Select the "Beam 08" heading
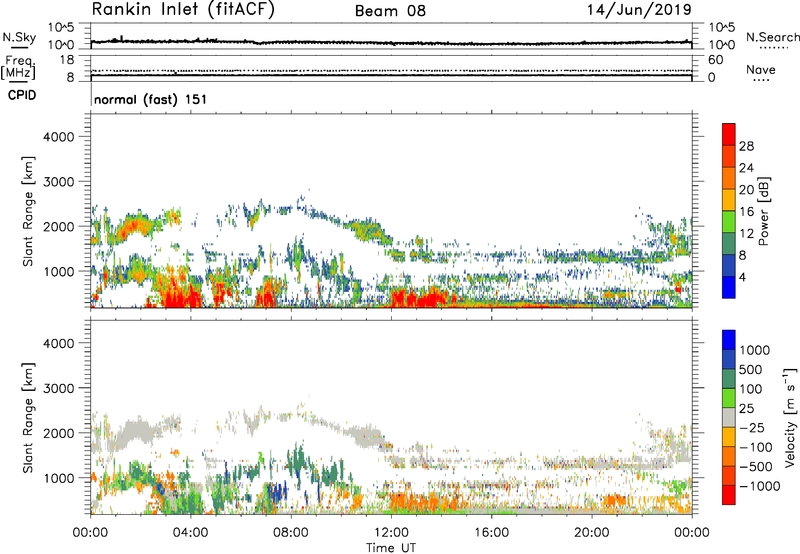The image size is (800, 554). pyautogui.click(x=390, y=11)
